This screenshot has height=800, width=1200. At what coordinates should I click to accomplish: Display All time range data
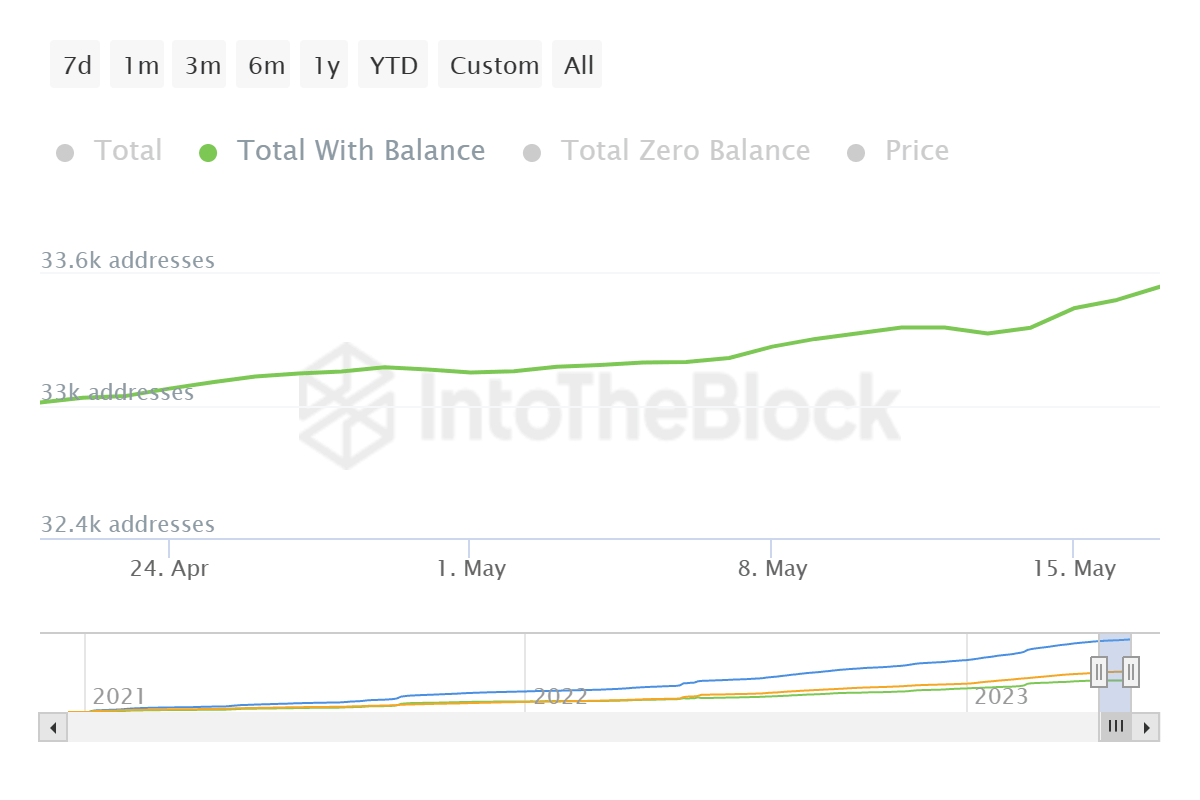[578, 66]
